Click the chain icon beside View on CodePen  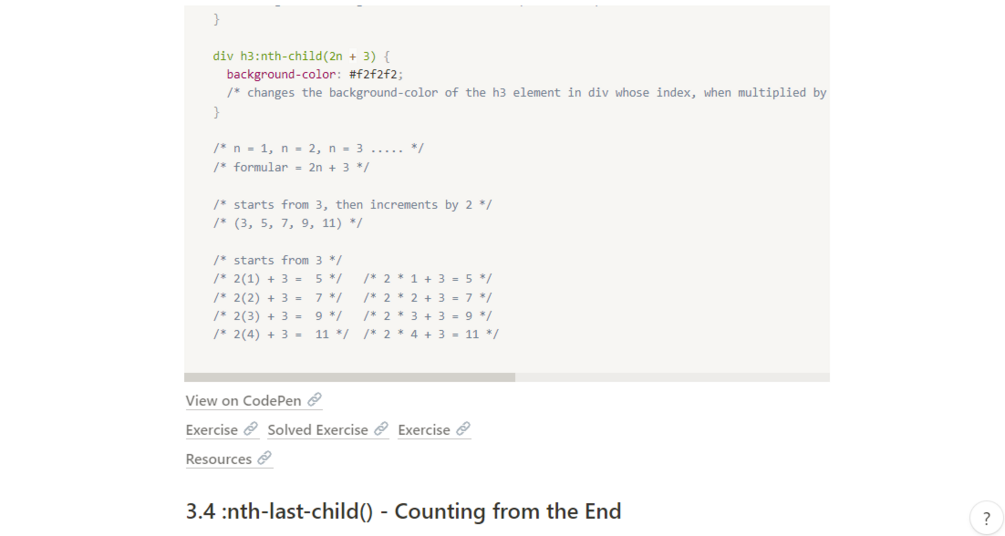click(314, 400)
